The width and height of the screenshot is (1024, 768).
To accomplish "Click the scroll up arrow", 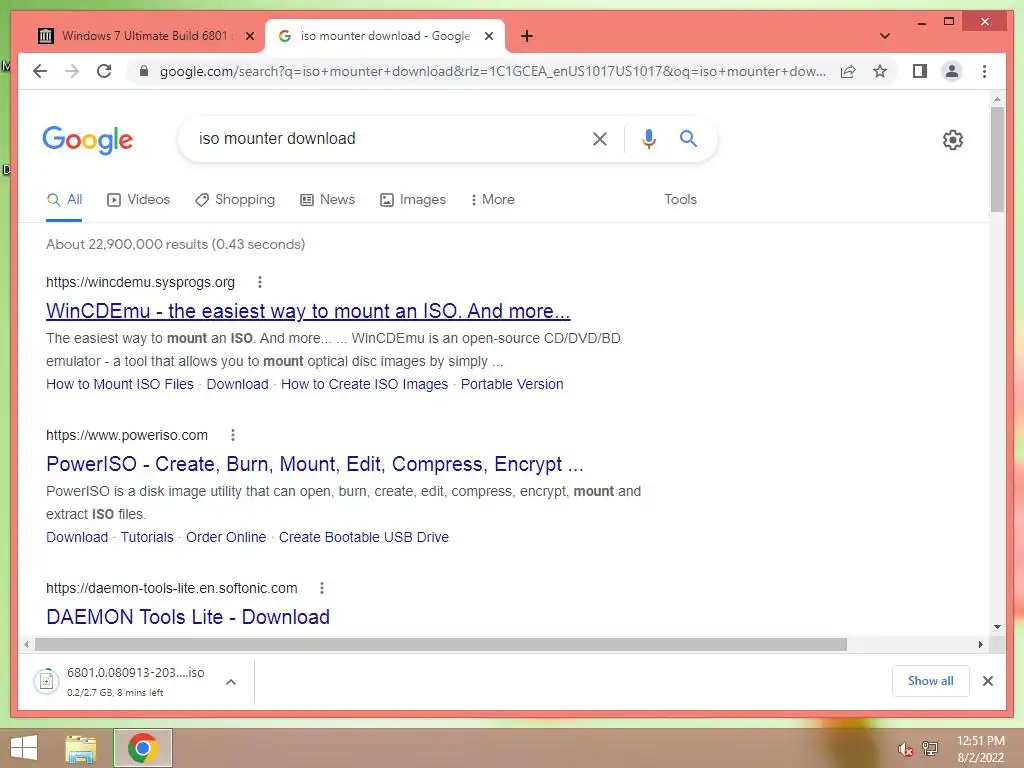I will tap(997, 99).
